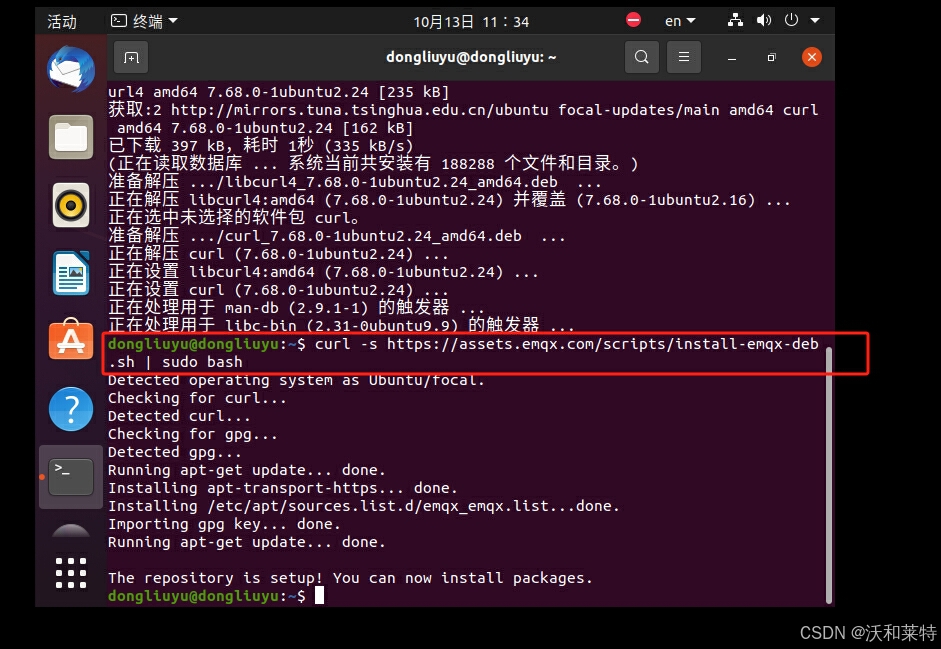The height and width of the screenshot is (649, 941).
Task: Click the 'Checking for gpg...' line
Action: 193,434
